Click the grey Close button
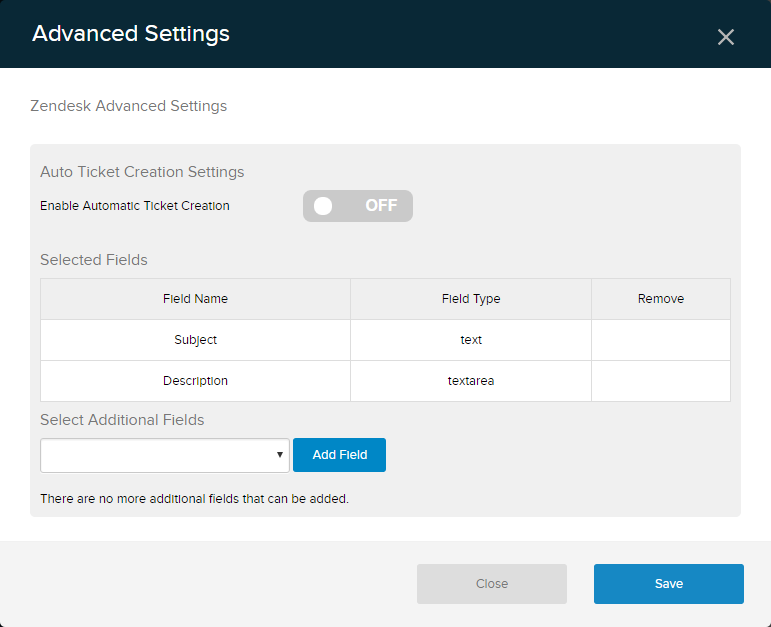This screenshot has width=771, height=627. (491, 584)
